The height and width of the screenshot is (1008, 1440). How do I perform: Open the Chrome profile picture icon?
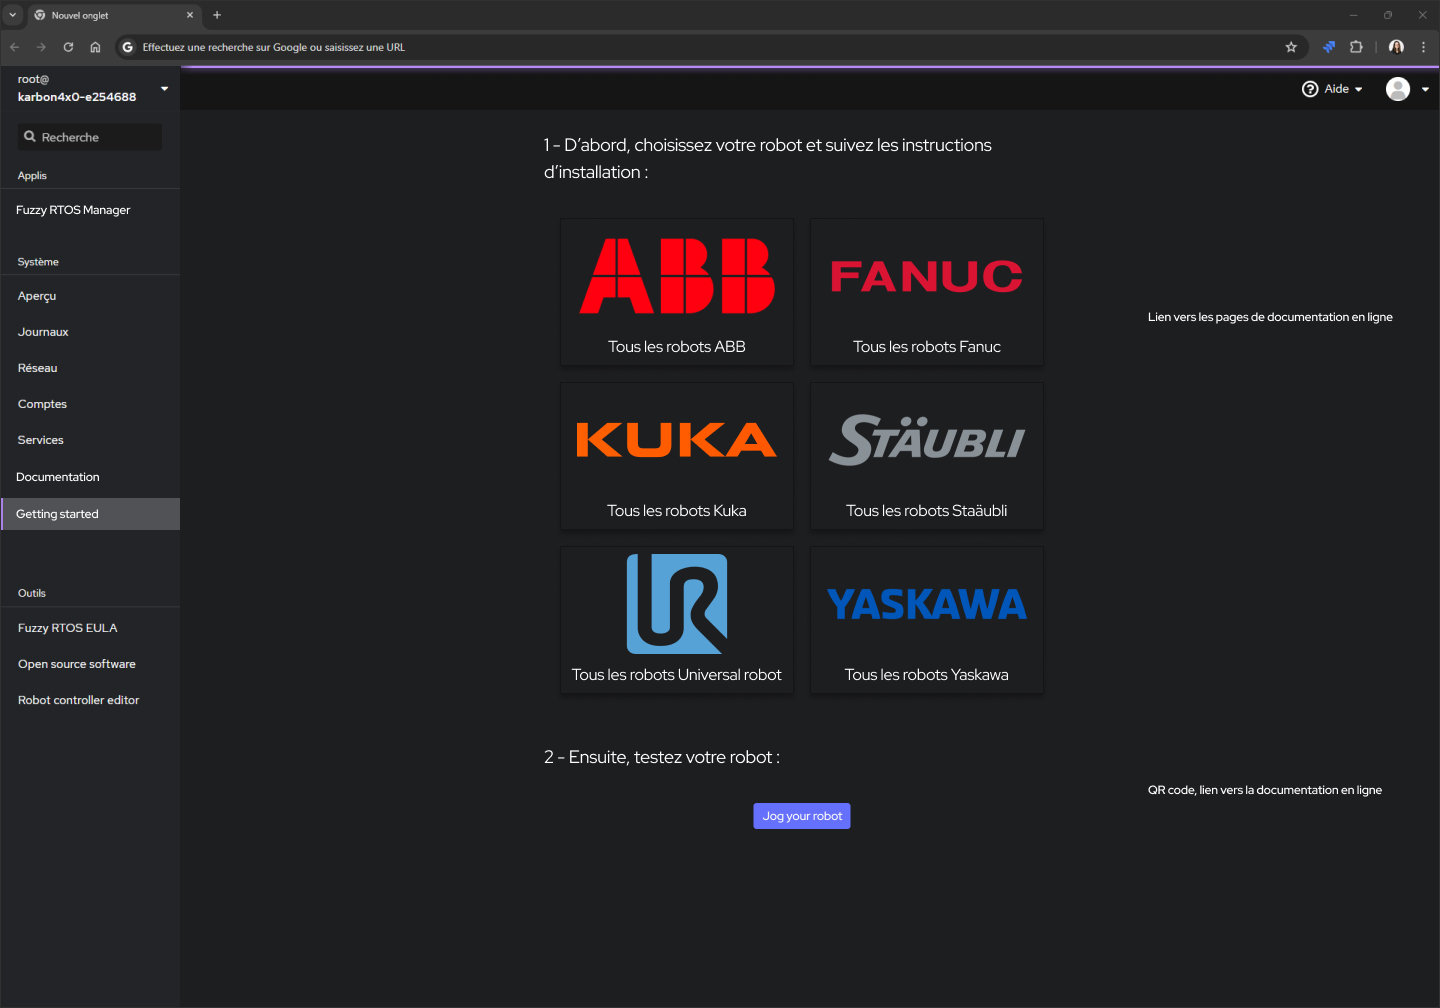point(1397,47)
